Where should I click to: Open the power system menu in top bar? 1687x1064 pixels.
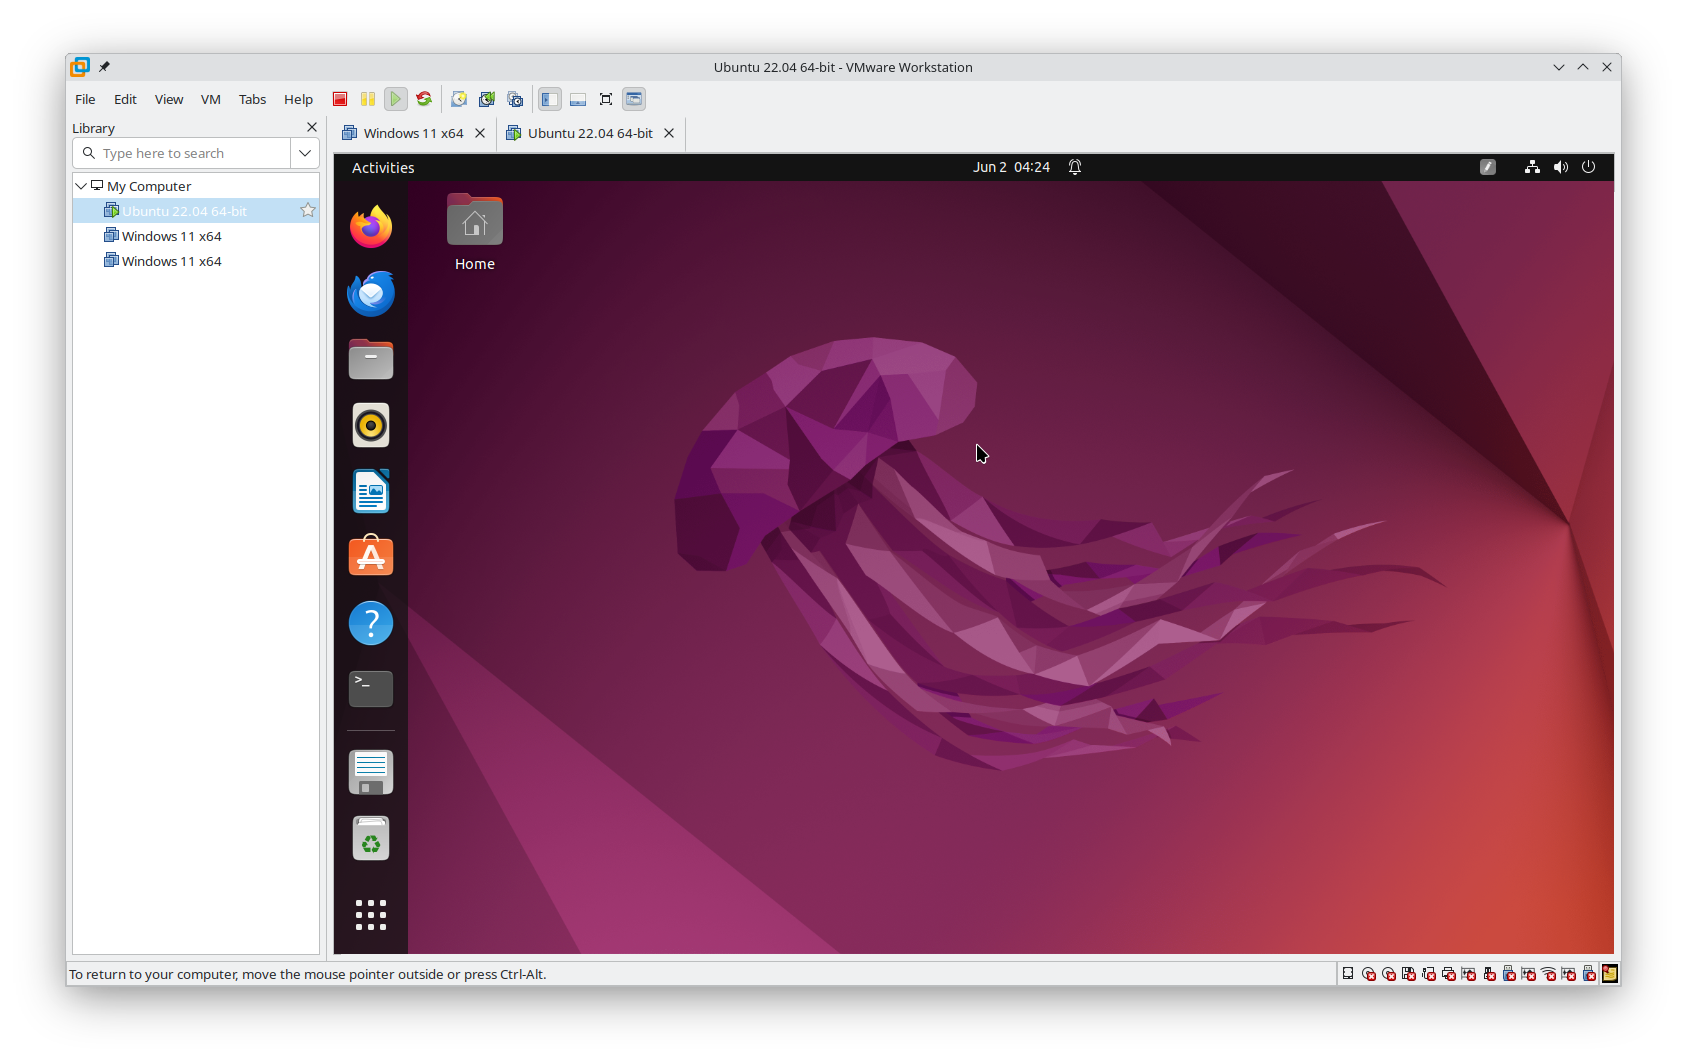tap(1588, 167)
